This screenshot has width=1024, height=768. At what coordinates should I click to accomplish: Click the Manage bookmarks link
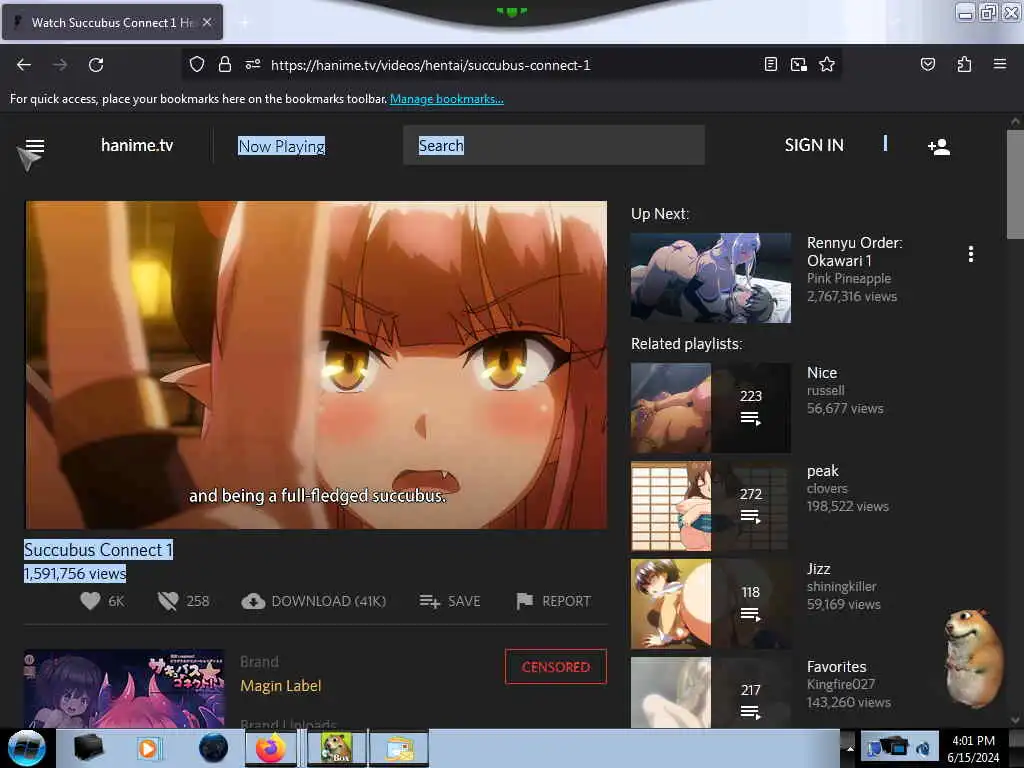447,99
